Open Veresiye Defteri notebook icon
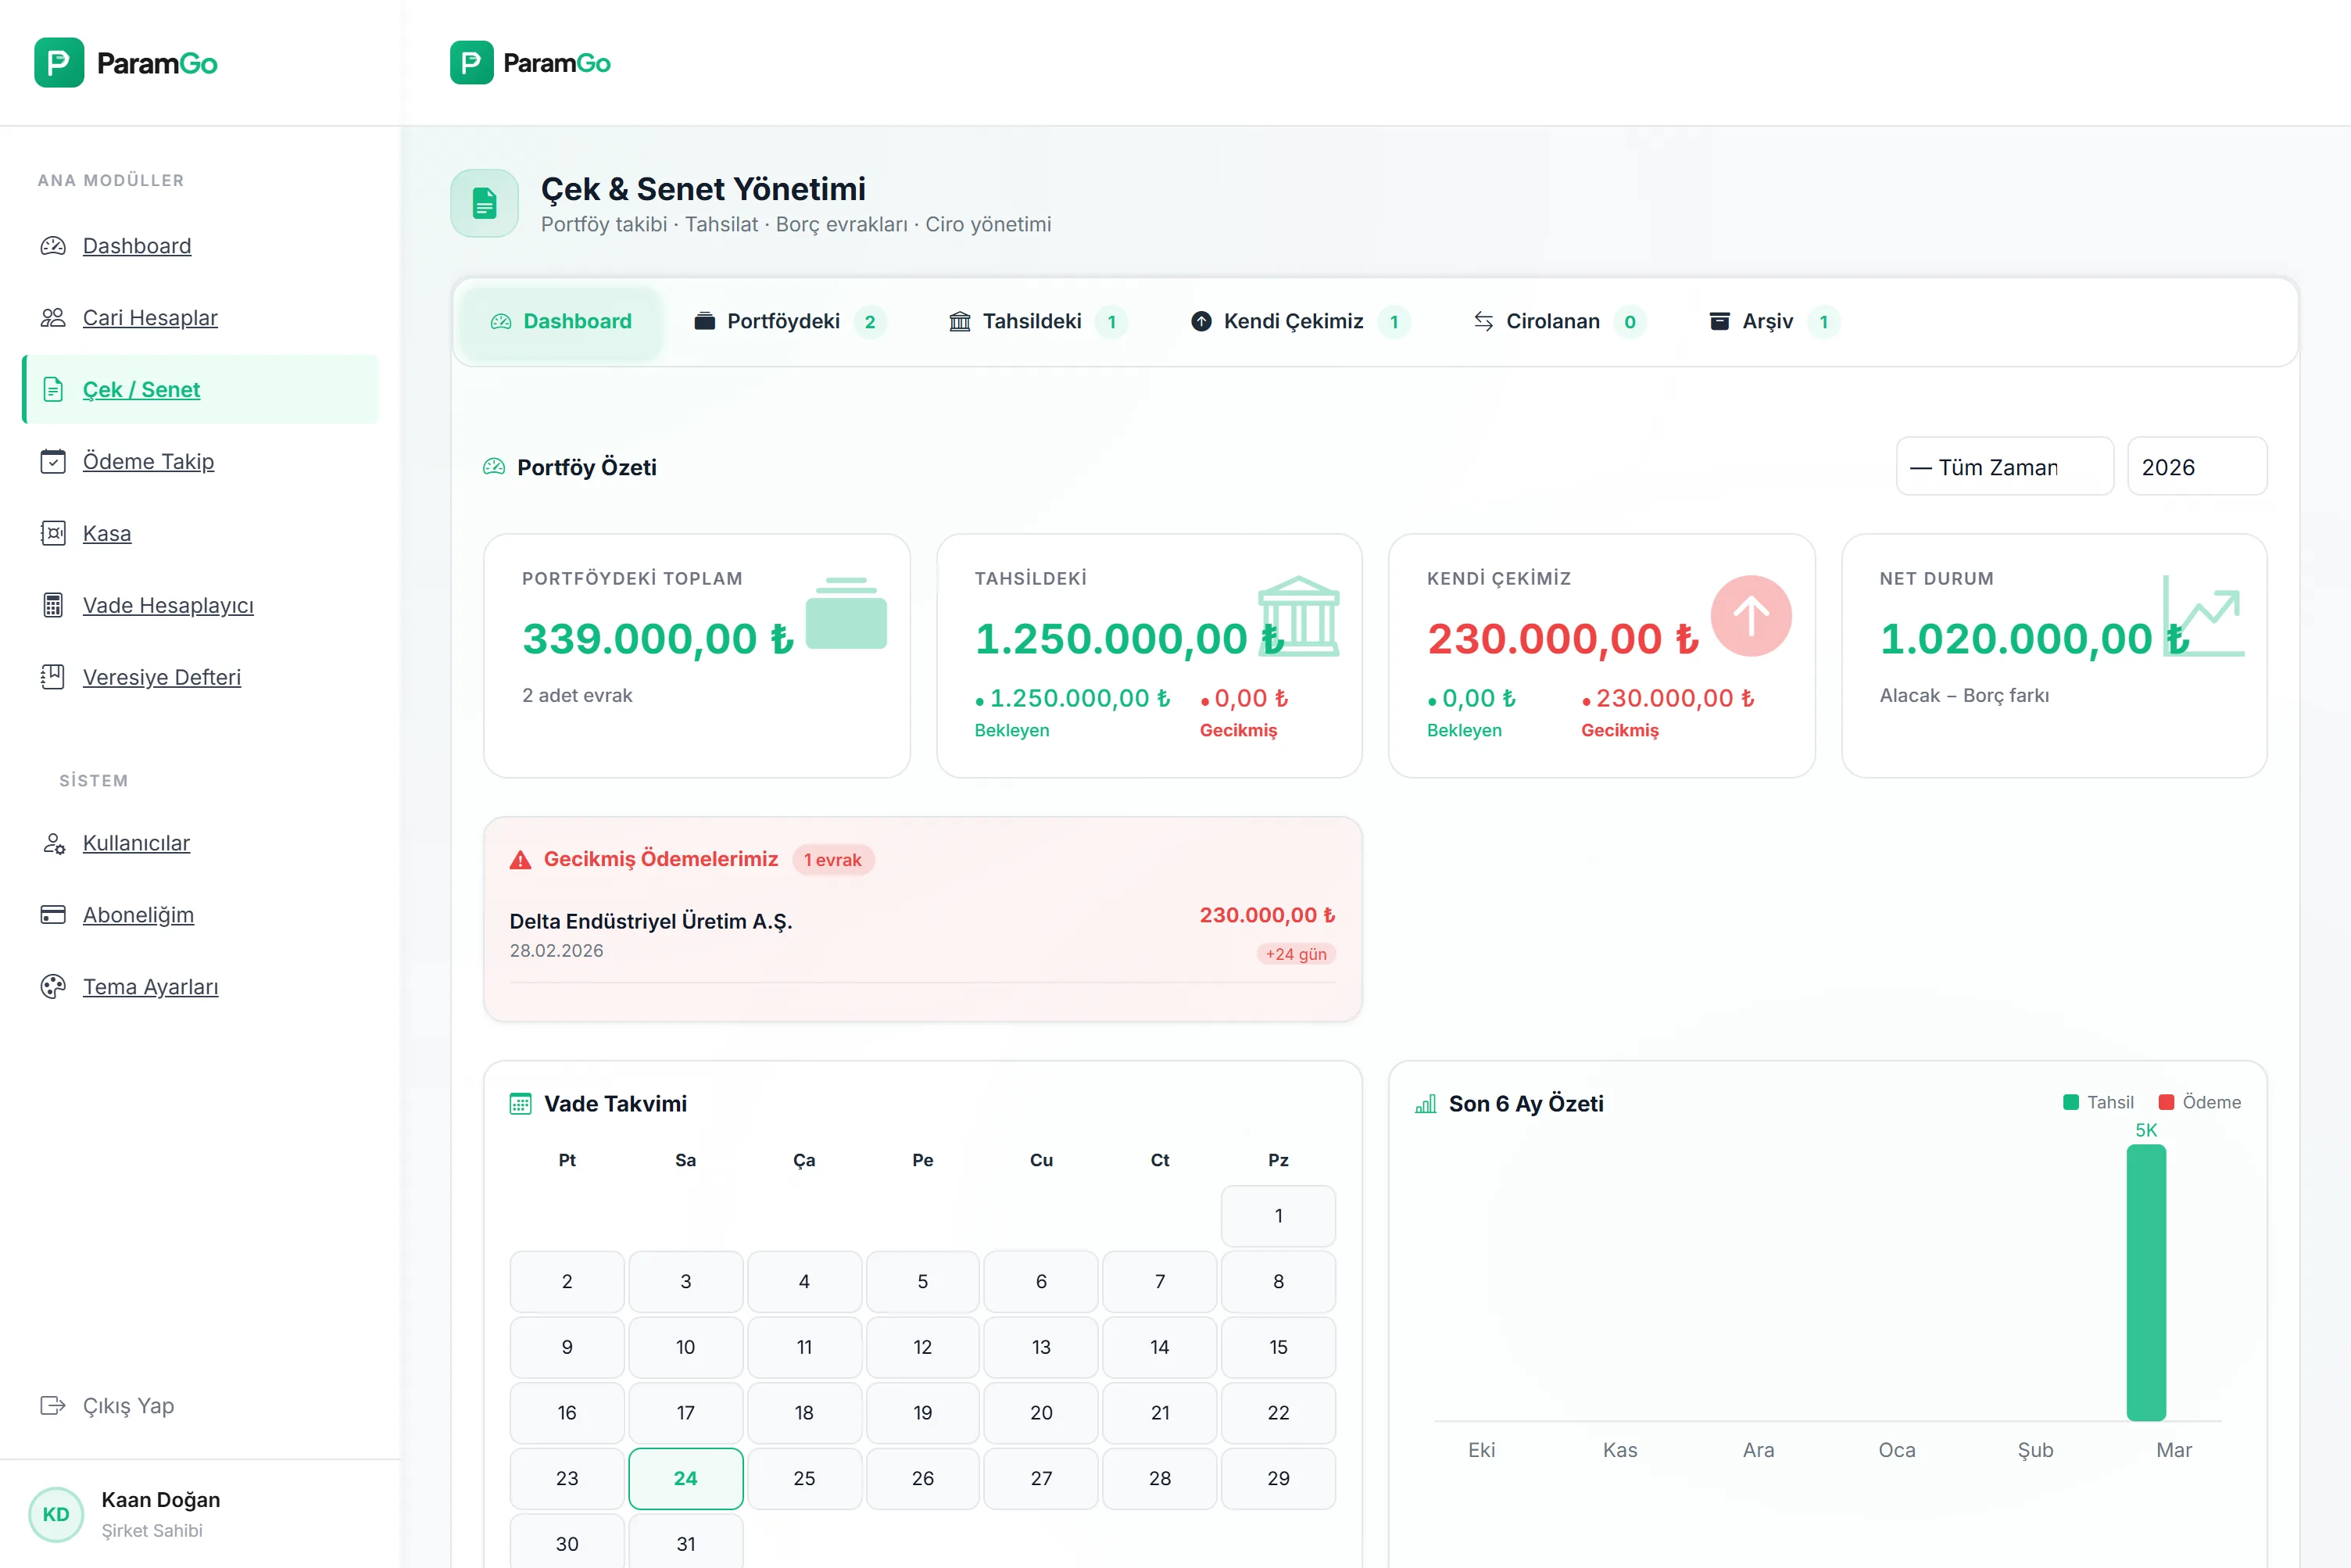This screenshot has width=2351, height=1568. point(53,677)
